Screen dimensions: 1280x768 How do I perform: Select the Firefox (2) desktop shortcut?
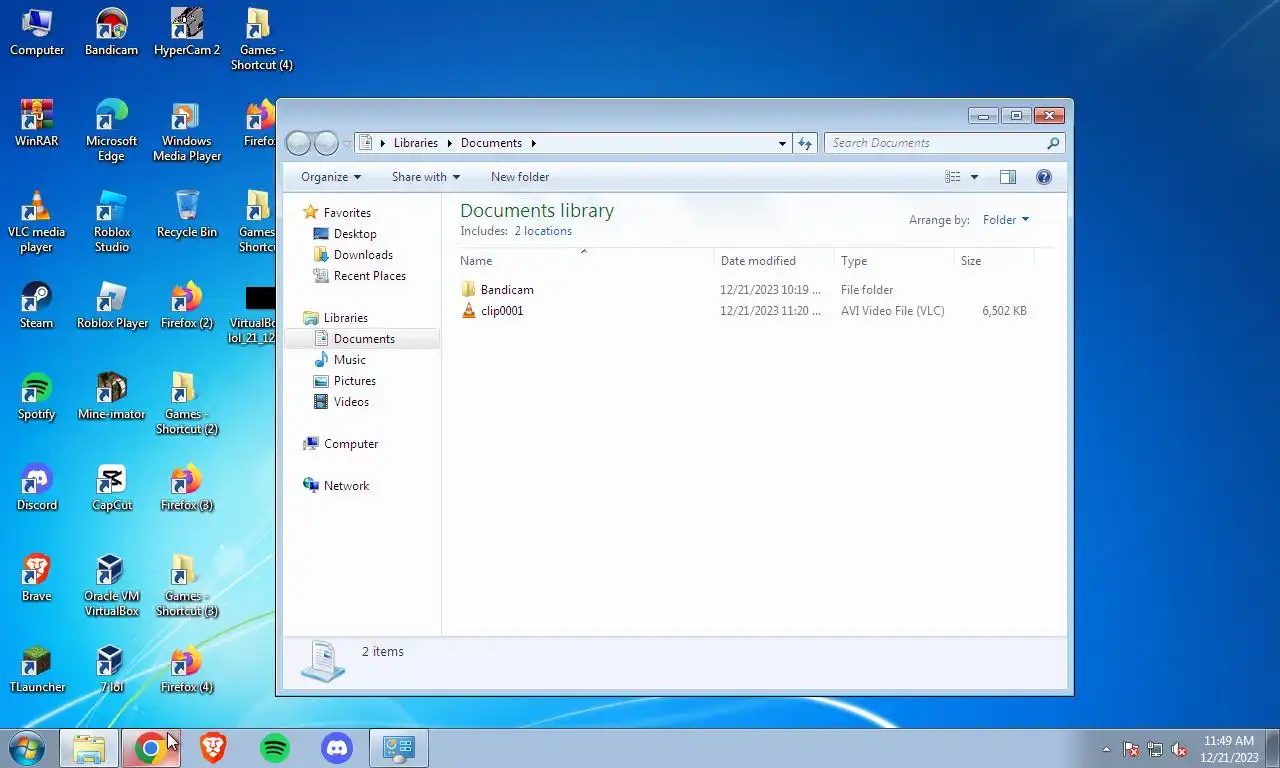tap(187, 305)
